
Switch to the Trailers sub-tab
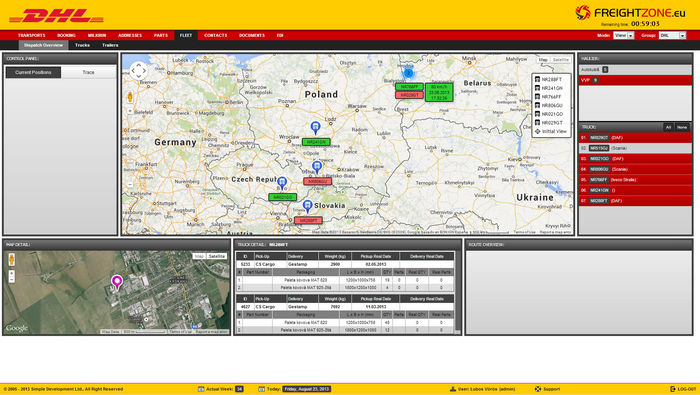110,45
